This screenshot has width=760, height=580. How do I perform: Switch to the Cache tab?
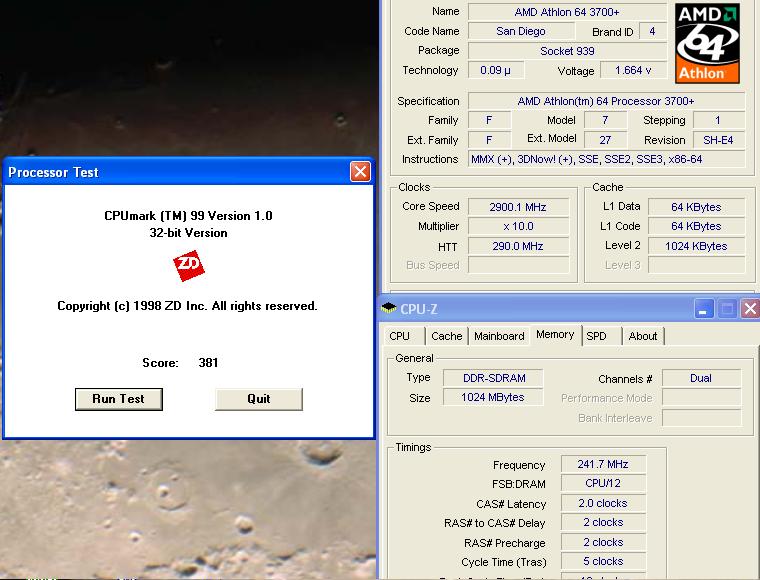pos(447,336)
